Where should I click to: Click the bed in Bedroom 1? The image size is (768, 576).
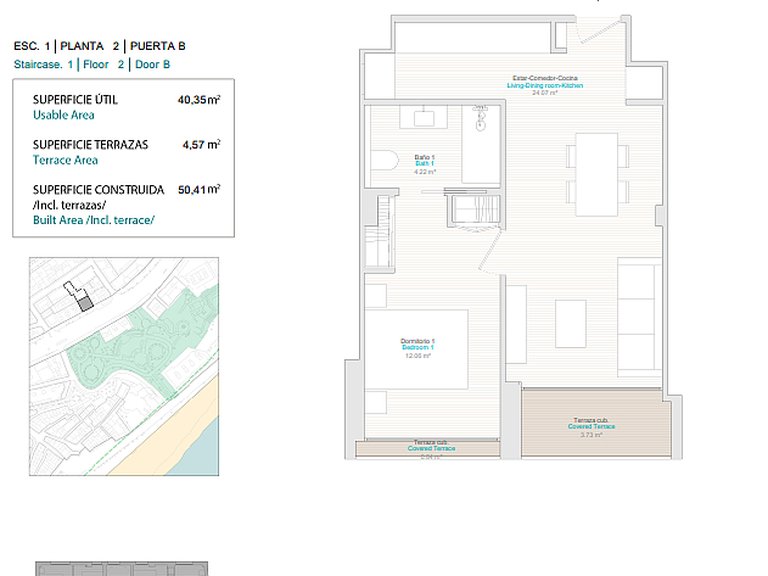(x=416, y=349)
